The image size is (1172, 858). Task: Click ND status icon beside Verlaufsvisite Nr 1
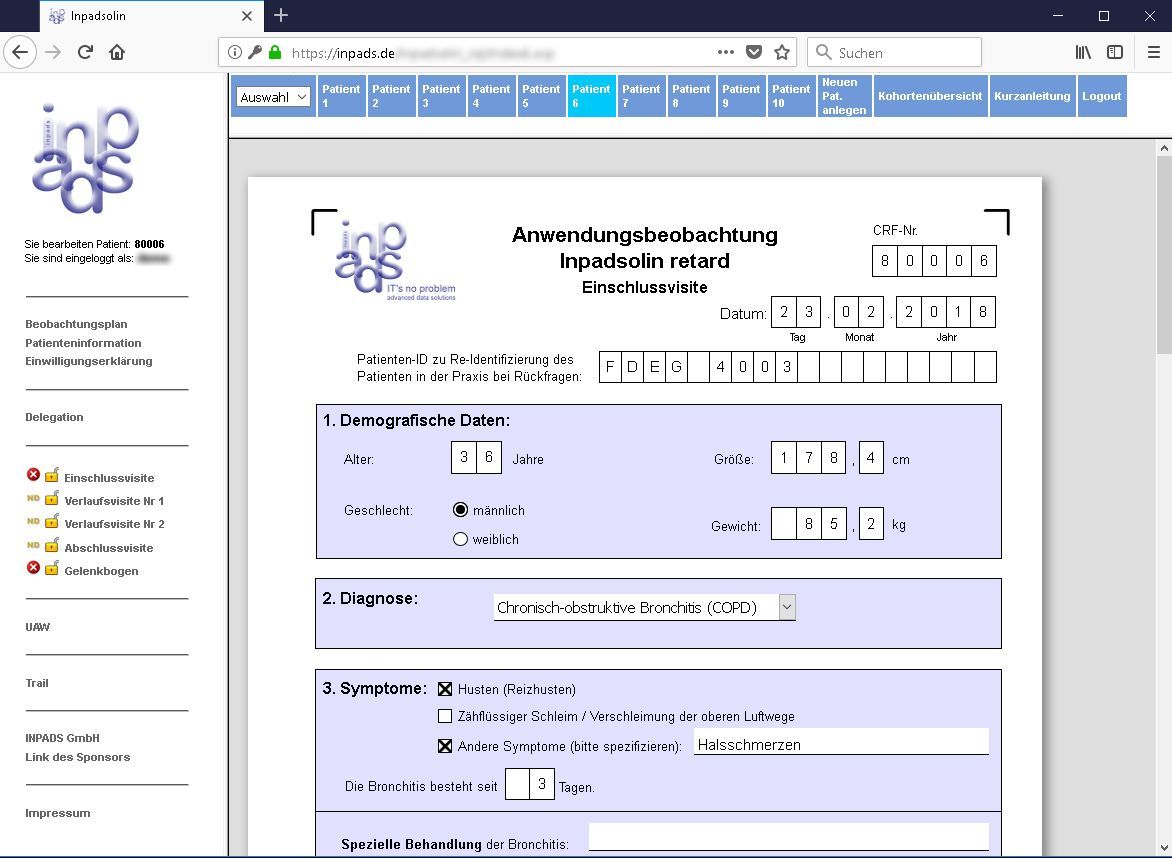33,499
